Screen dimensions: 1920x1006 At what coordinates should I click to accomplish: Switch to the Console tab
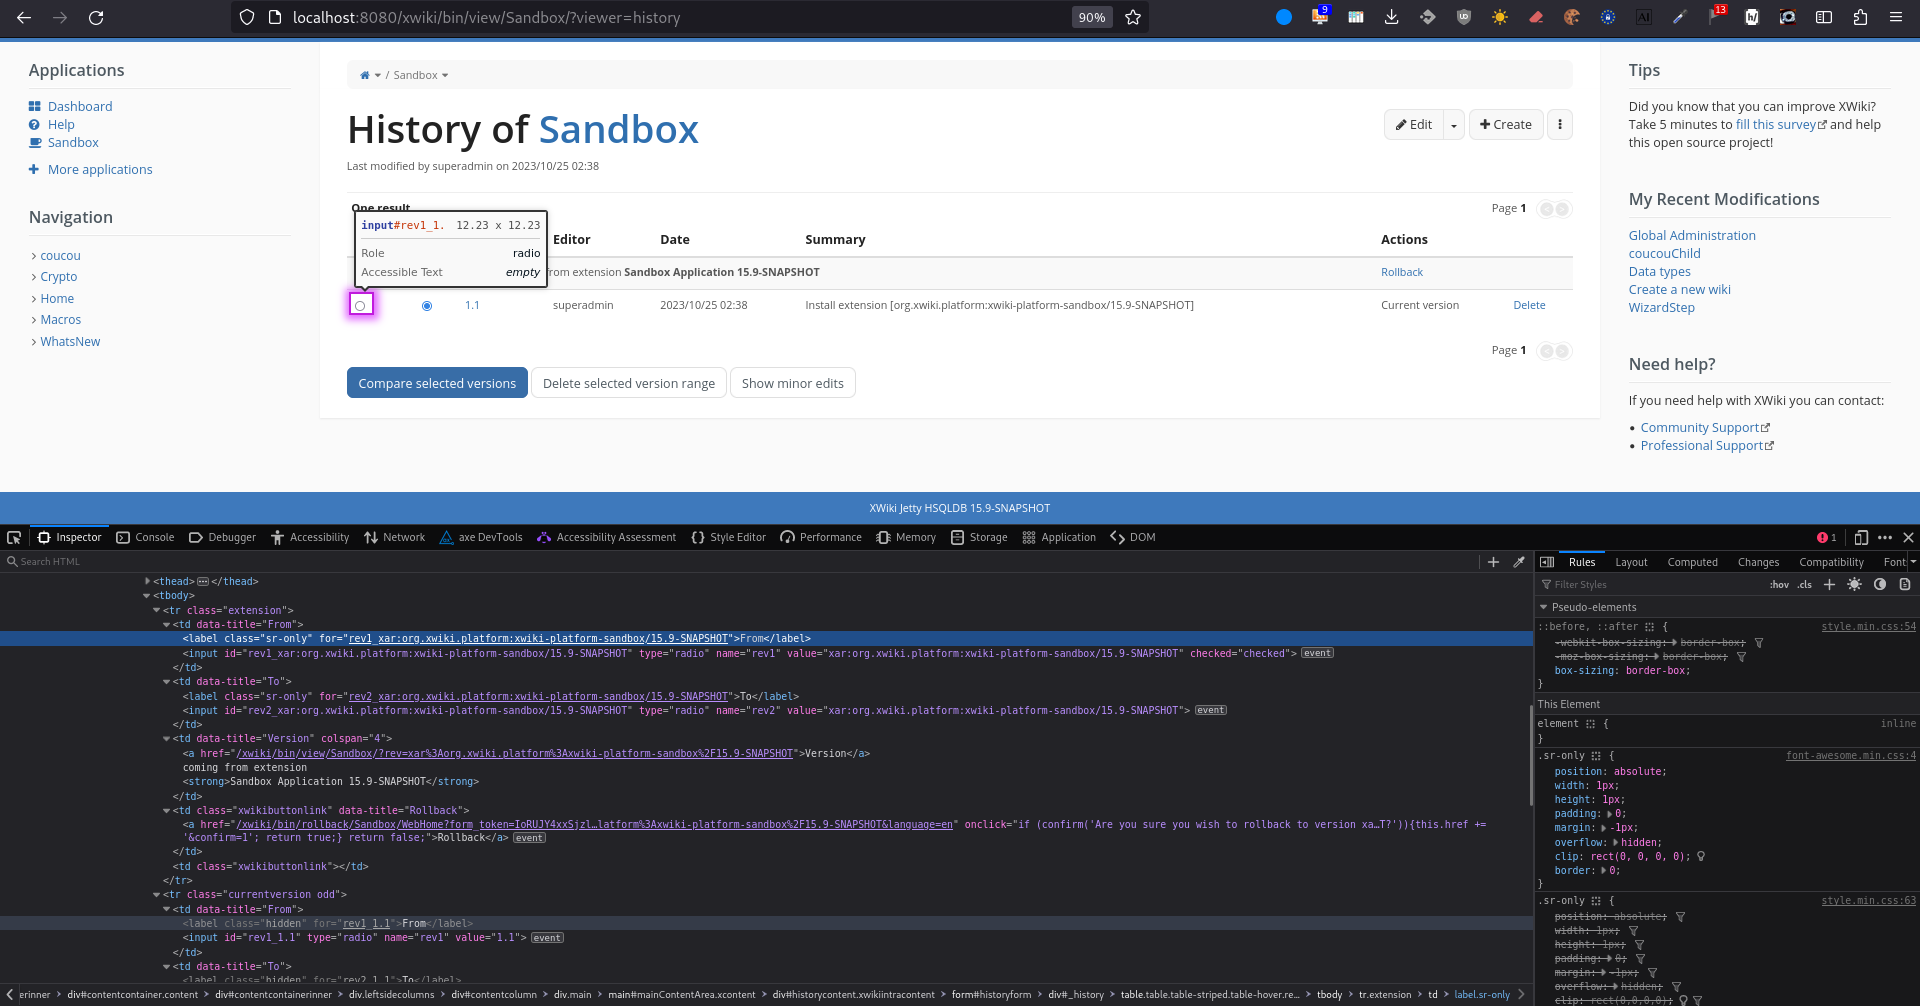[x=145, y=537]
